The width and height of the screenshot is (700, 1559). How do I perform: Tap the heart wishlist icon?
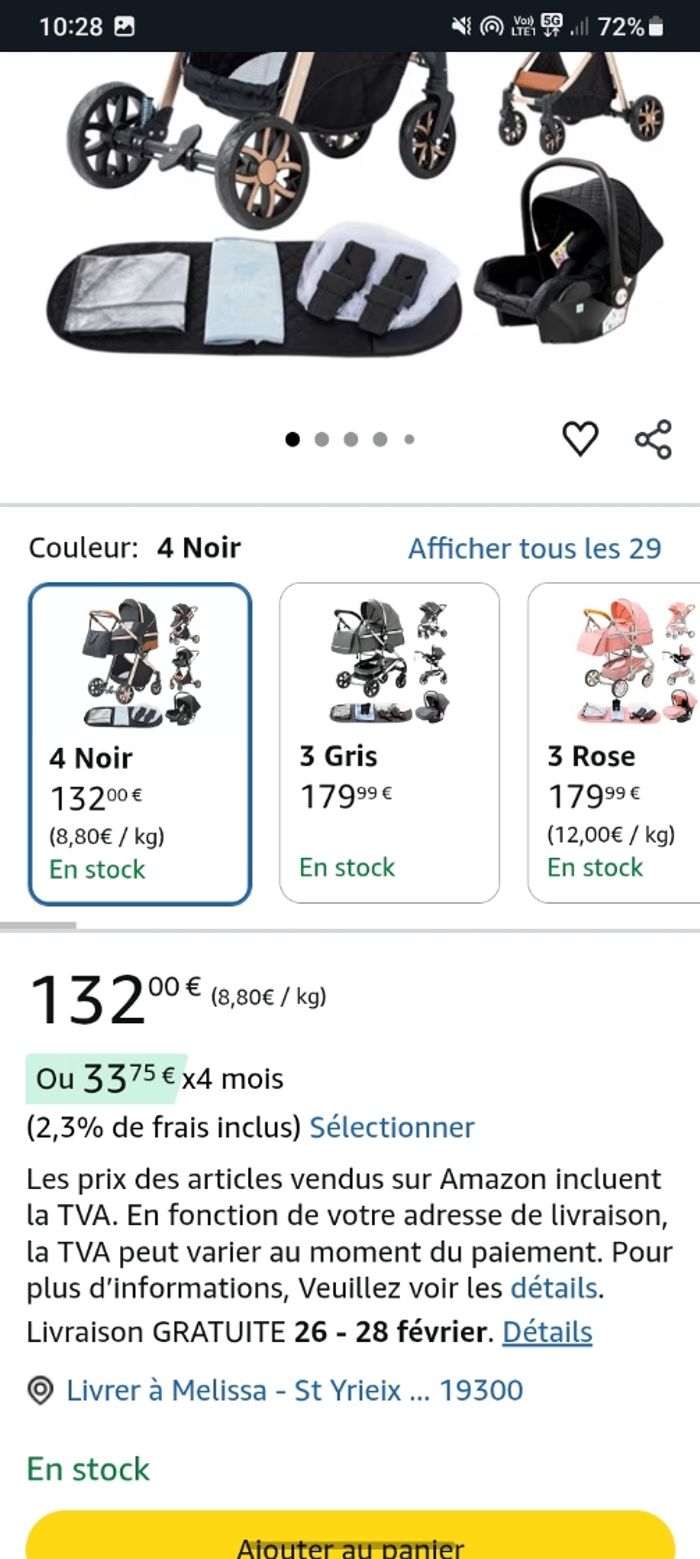[x=580, y=439]
